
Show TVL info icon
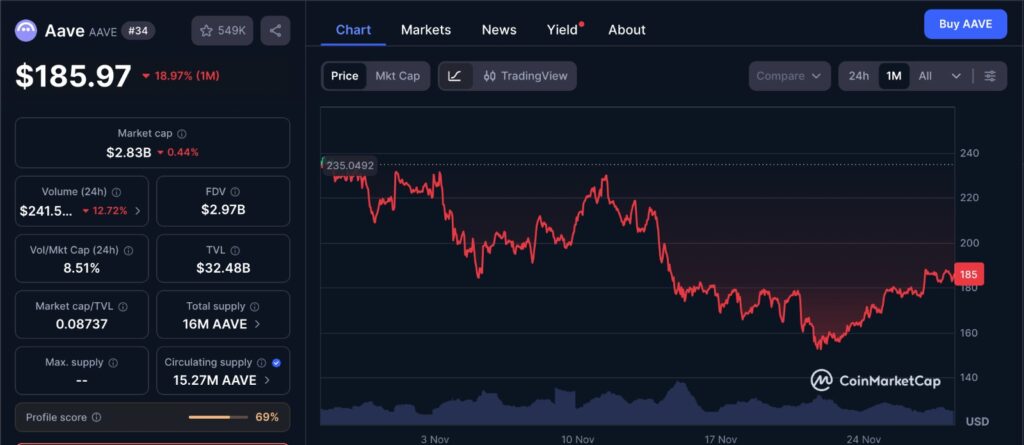[x=235, y=250]
